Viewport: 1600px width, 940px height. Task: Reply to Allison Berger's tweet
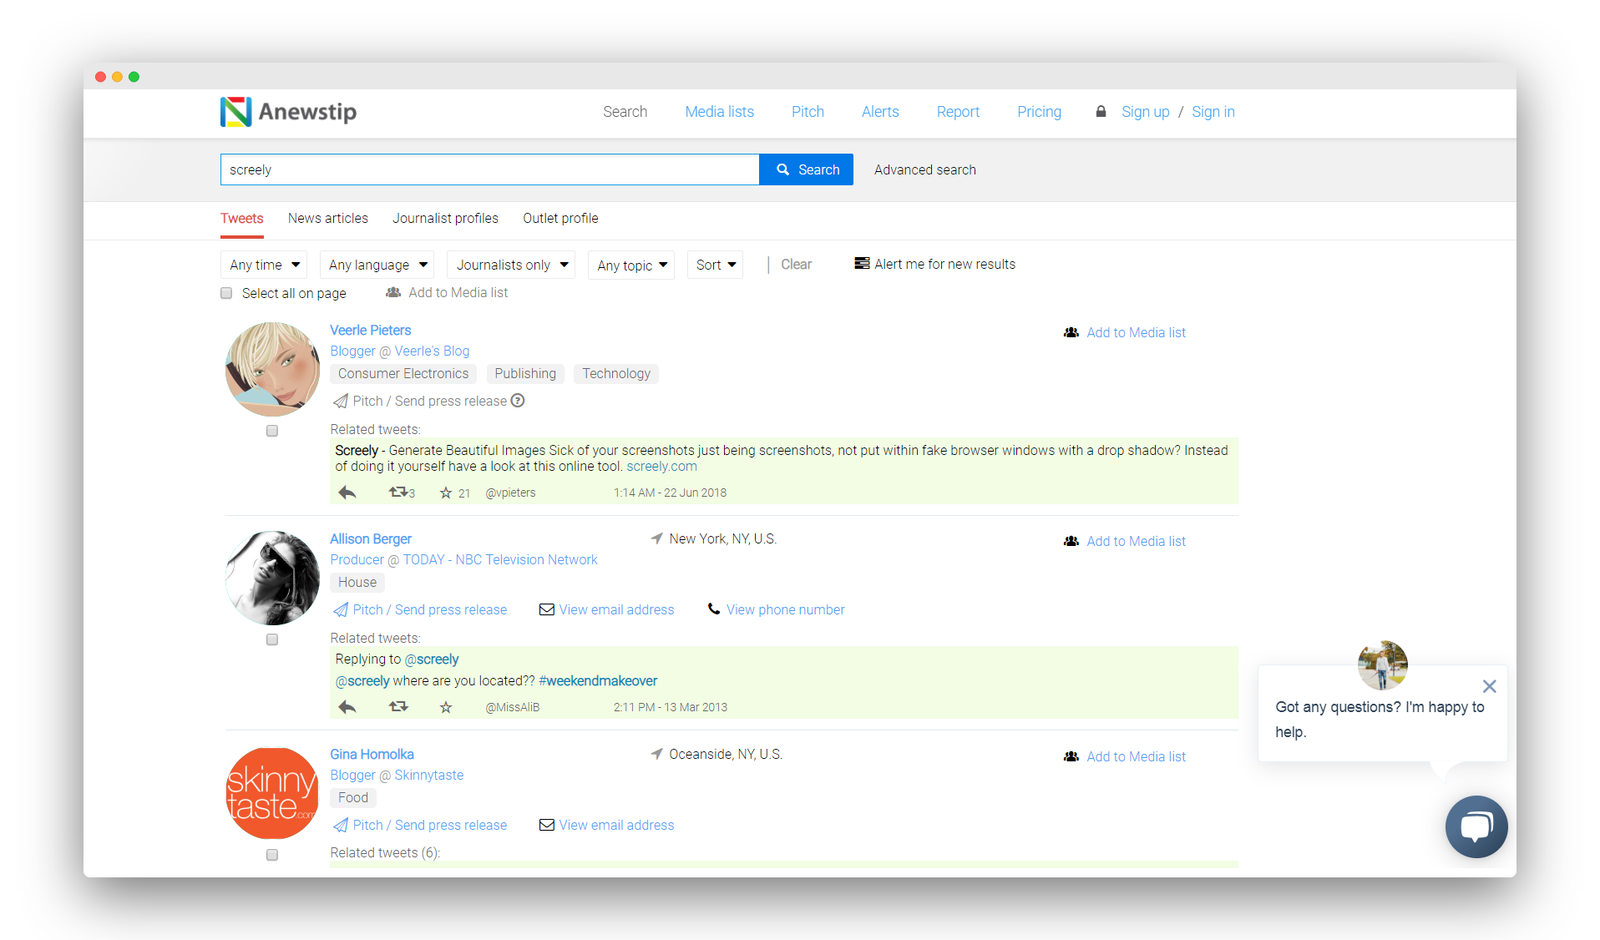pos(347,707)
